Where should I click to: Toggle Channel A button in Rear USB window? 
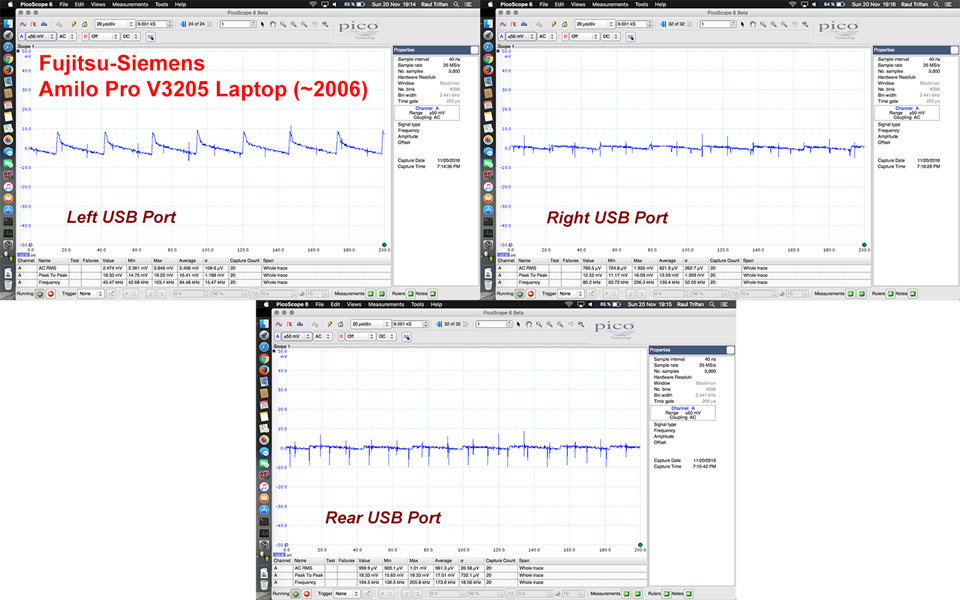(x=277, y=337)
